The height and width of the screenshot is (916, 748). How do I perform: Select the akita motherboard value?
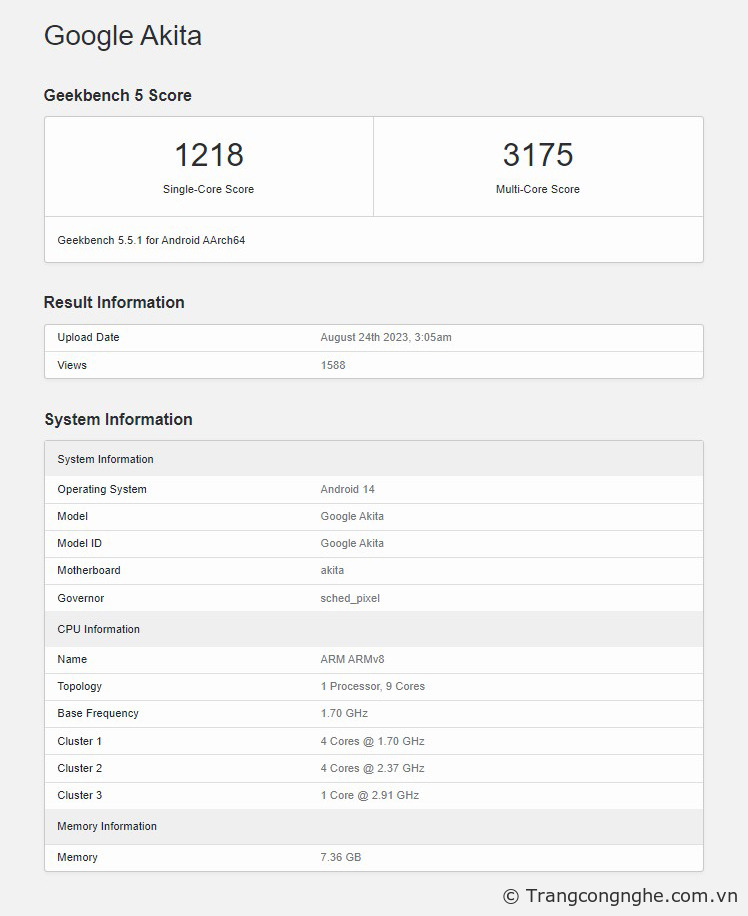pyautogui.click(x=332, y=570)
